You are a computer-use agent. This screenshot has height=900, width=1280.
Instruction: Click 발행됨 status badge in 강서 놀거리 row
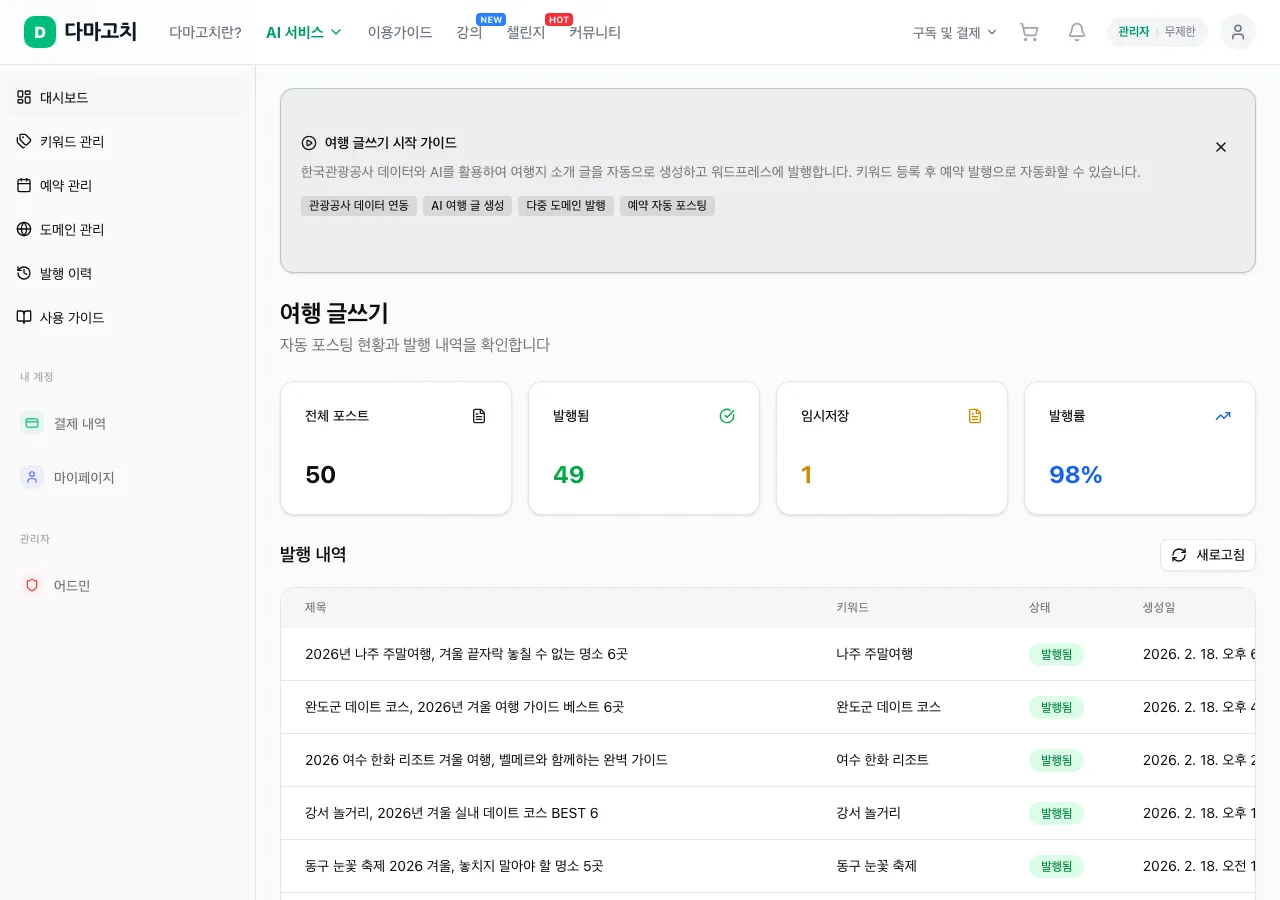tap(1056, 813)
